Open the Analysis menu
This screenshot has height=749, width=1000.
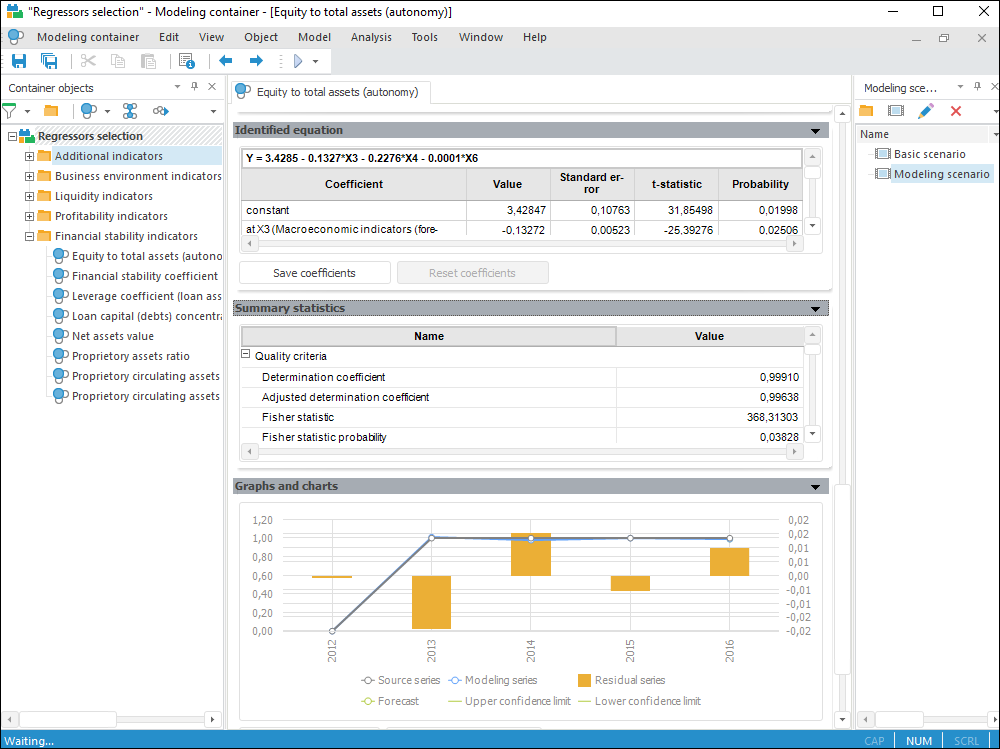pos(371,37)
